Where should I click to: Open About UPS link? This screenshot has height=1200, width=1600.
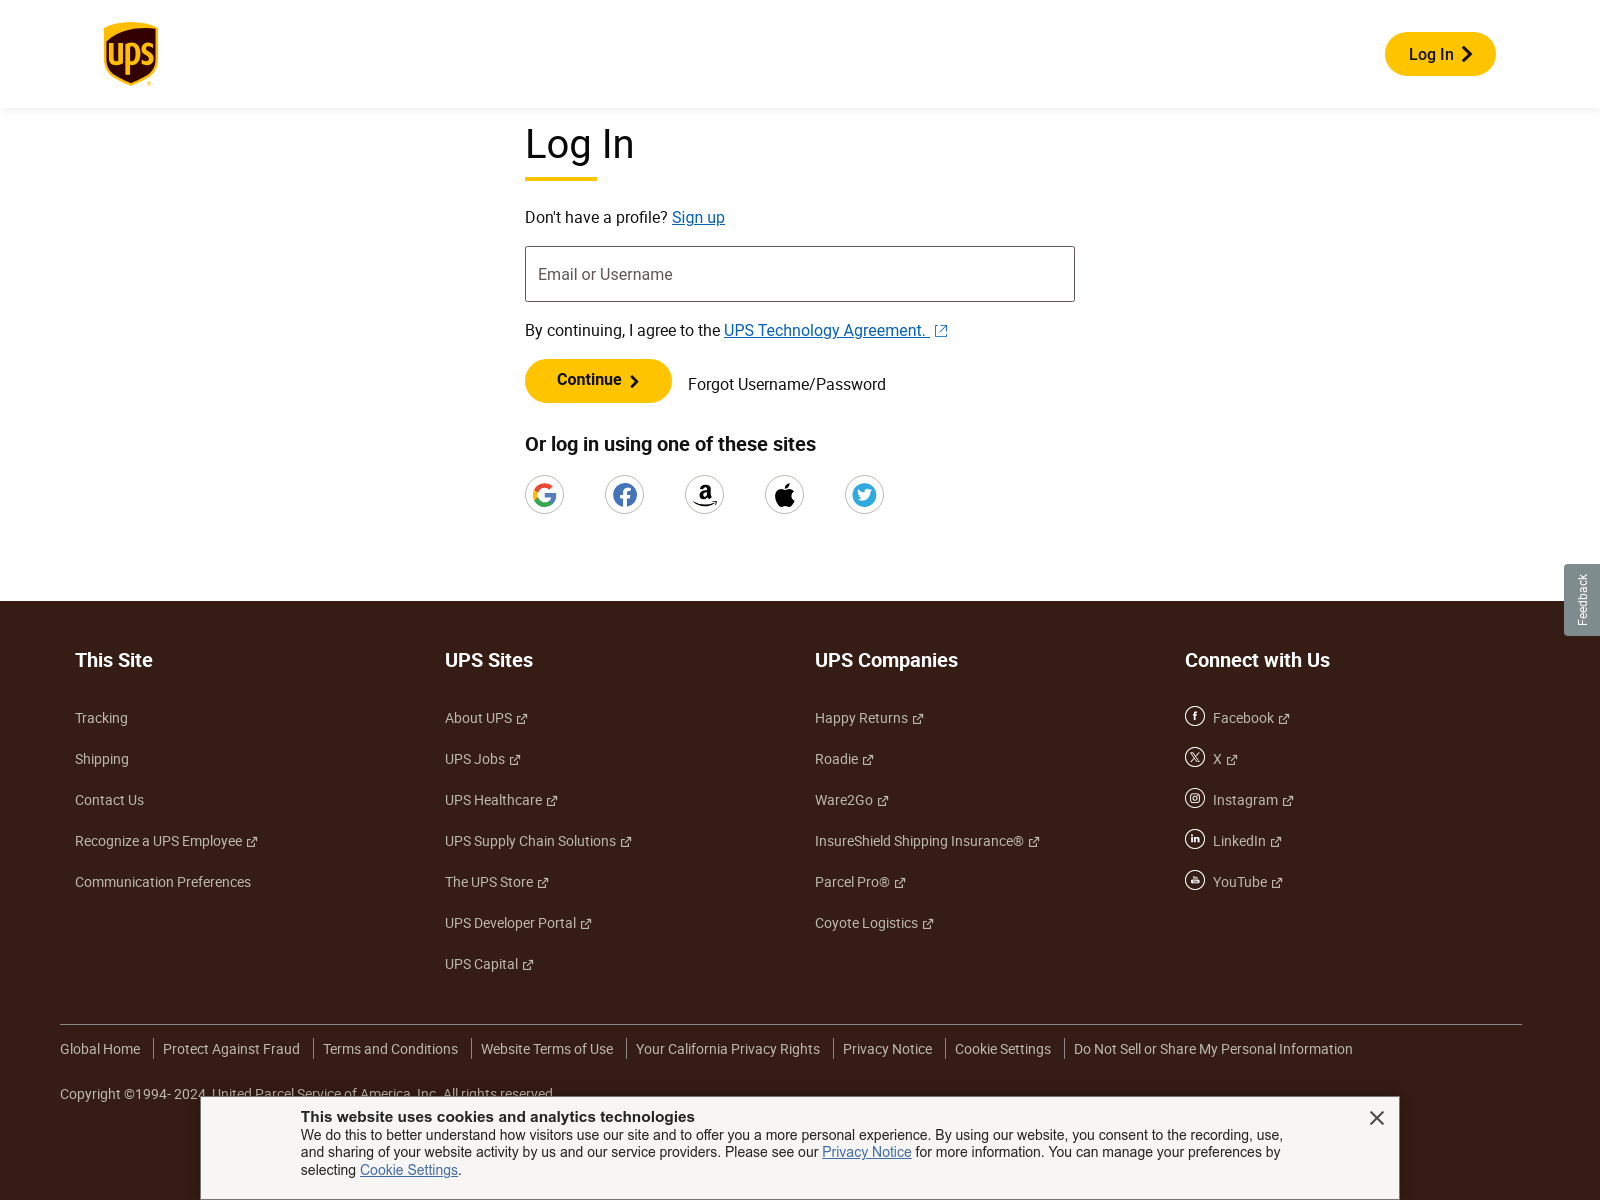[486, 718]
